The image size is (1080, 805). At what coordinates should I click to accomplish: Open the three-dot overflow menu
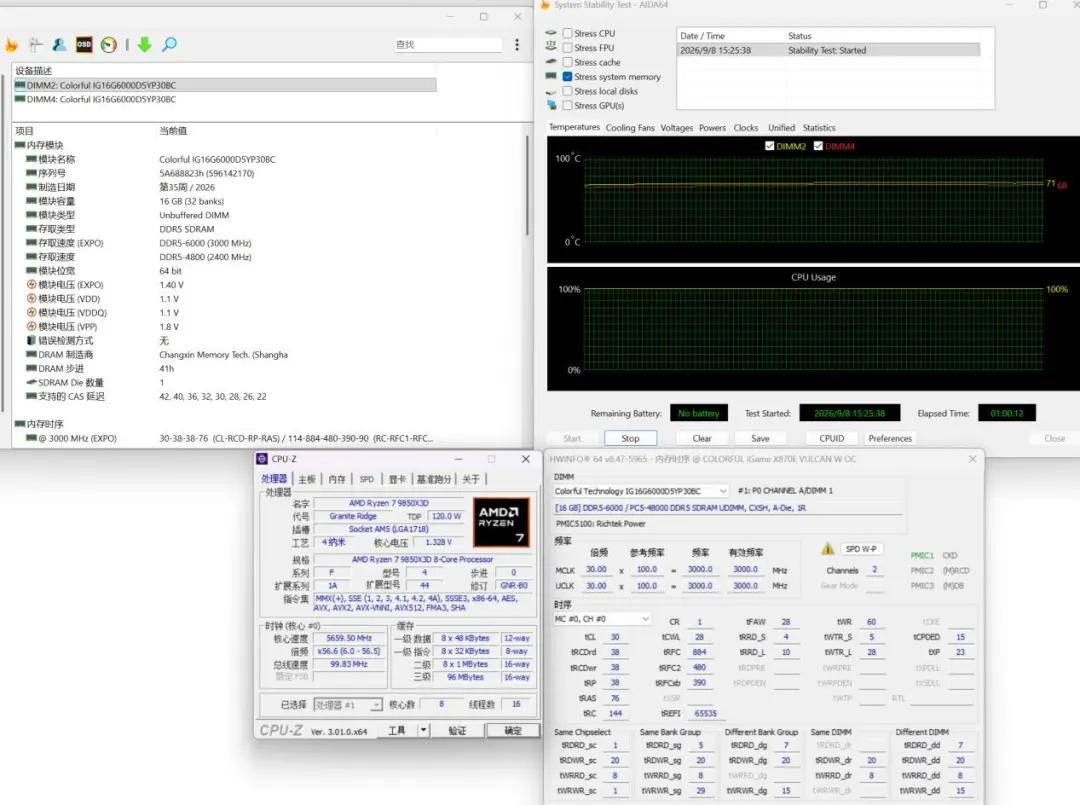coord(517,45)
